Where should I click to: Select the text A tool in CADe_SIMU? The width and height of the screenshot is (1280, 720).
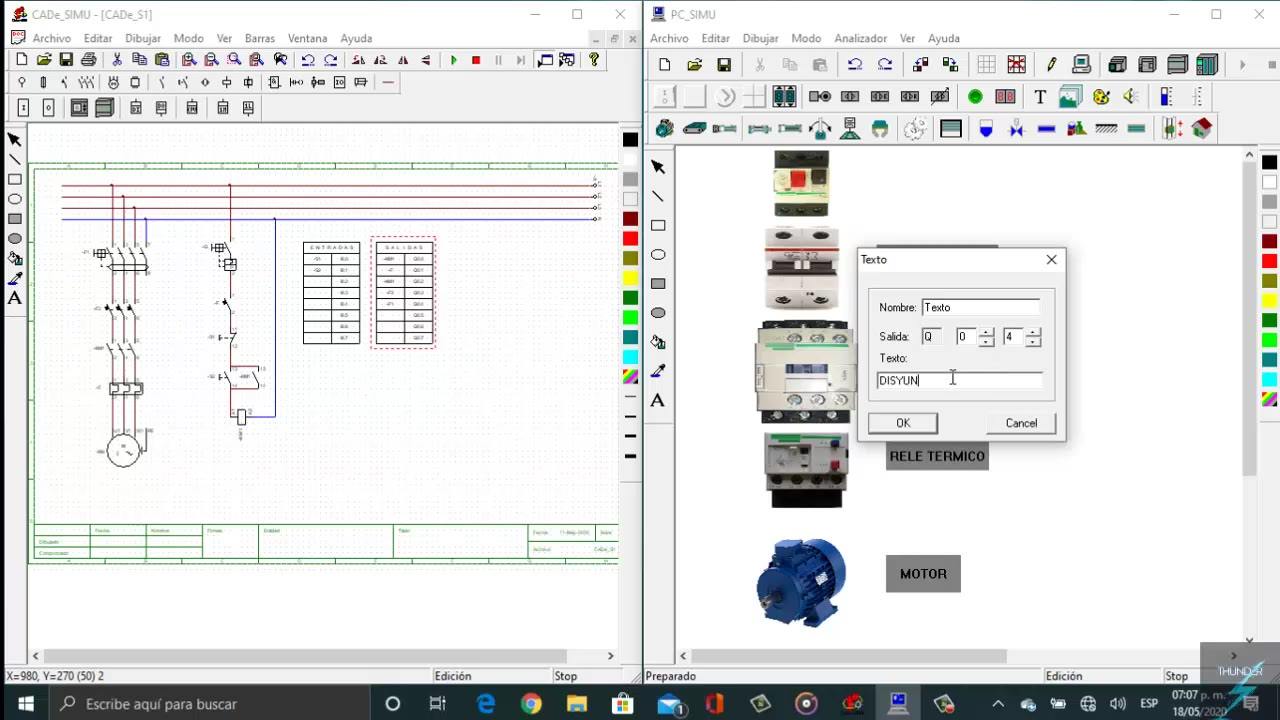[x=15, y=298]
